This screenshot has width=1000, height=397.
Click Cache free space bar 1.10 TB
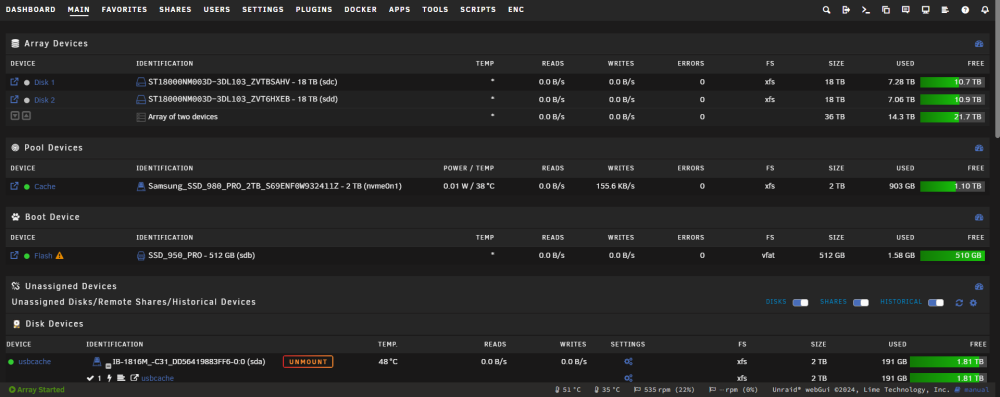[x=952, y=186]
